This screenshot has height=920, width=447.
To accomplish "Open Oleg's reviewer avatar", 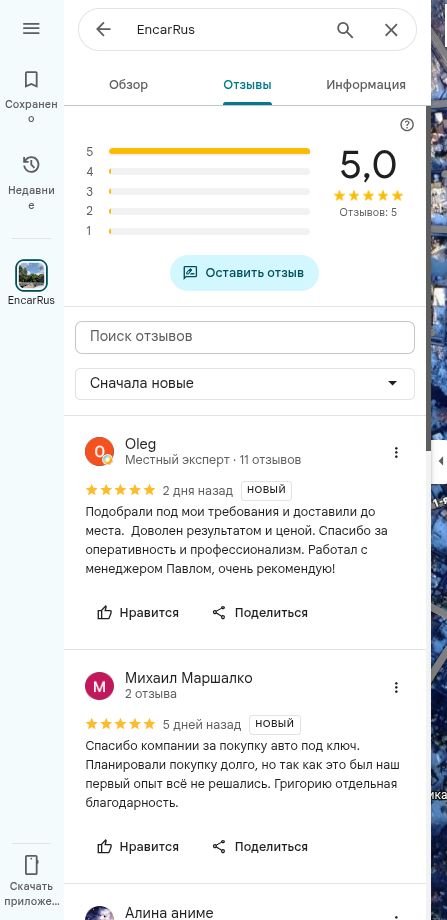I will click(100, 452).
